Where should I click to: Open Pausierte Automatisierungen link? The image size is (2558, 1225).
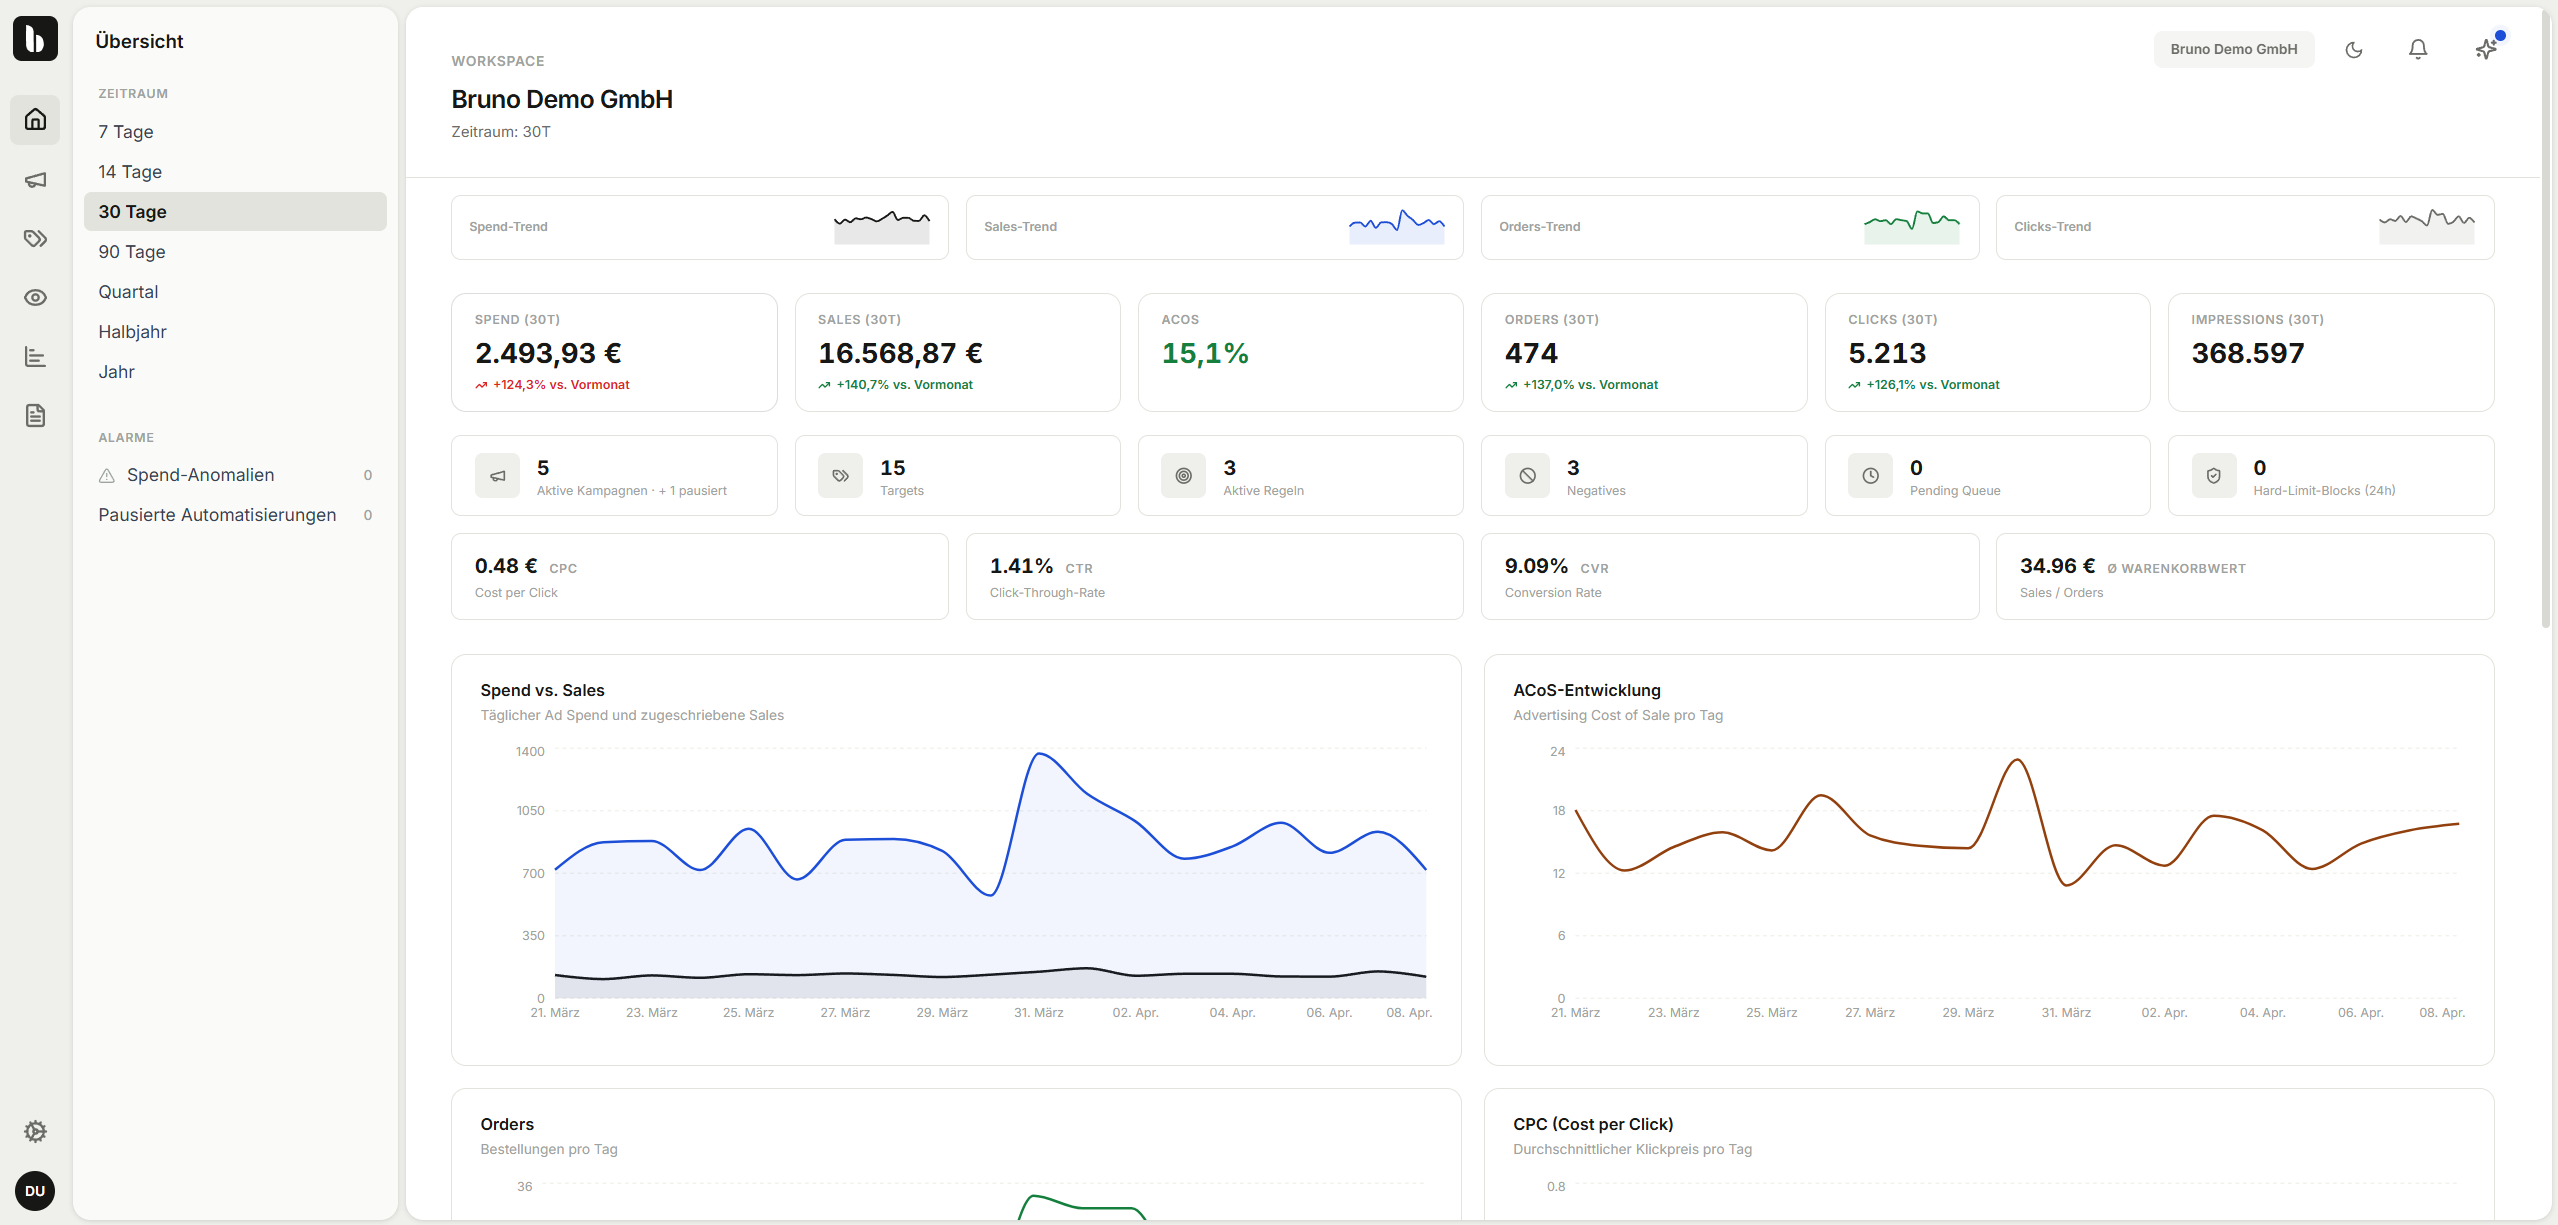pos(217,515)
